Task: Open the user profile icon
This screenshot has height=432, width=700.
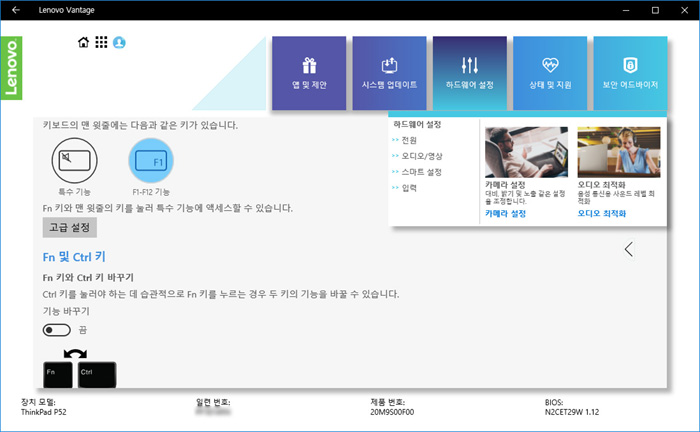Action: [119, 42]
